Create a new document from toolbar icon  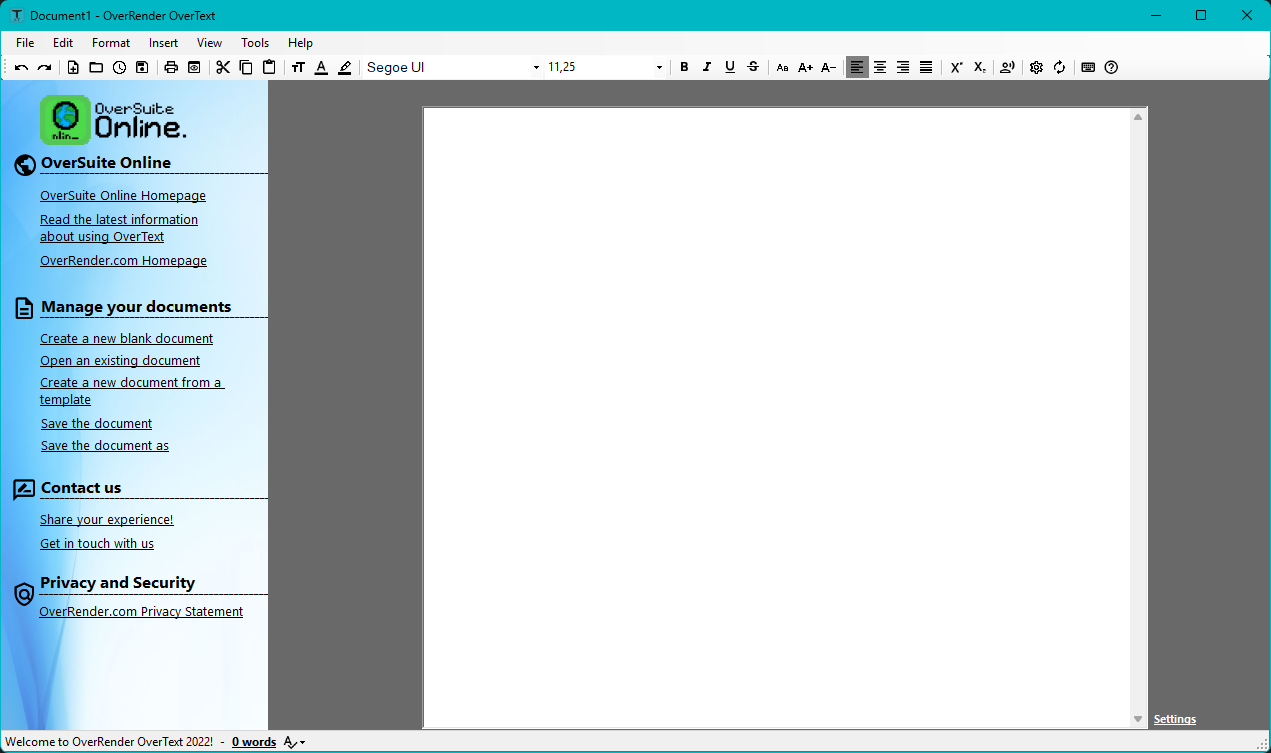tap(73, 68)
